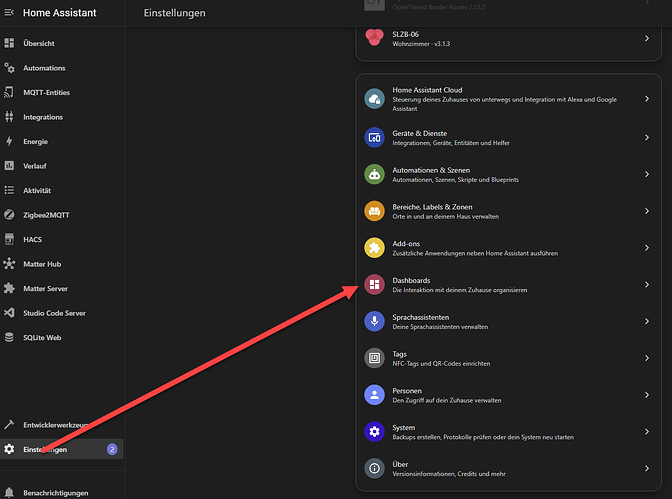Open Studio Code Server in sidebar
This screenshot has width=672, height=499.
pyautogui.click(x=54, y=313)
